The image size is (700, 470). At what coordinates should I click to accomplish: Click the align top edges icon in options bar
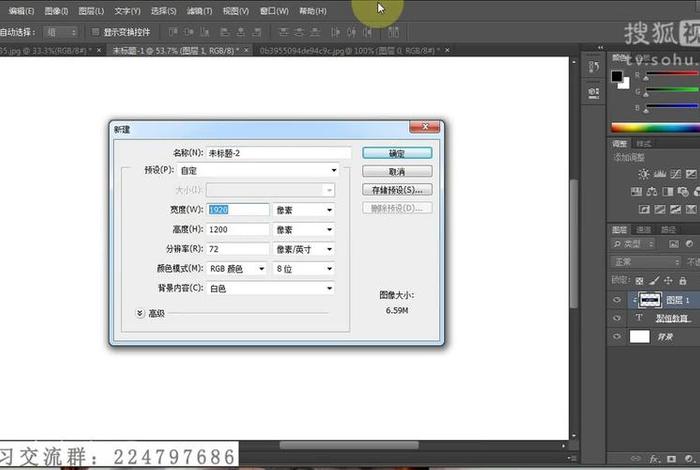point(172,32)
